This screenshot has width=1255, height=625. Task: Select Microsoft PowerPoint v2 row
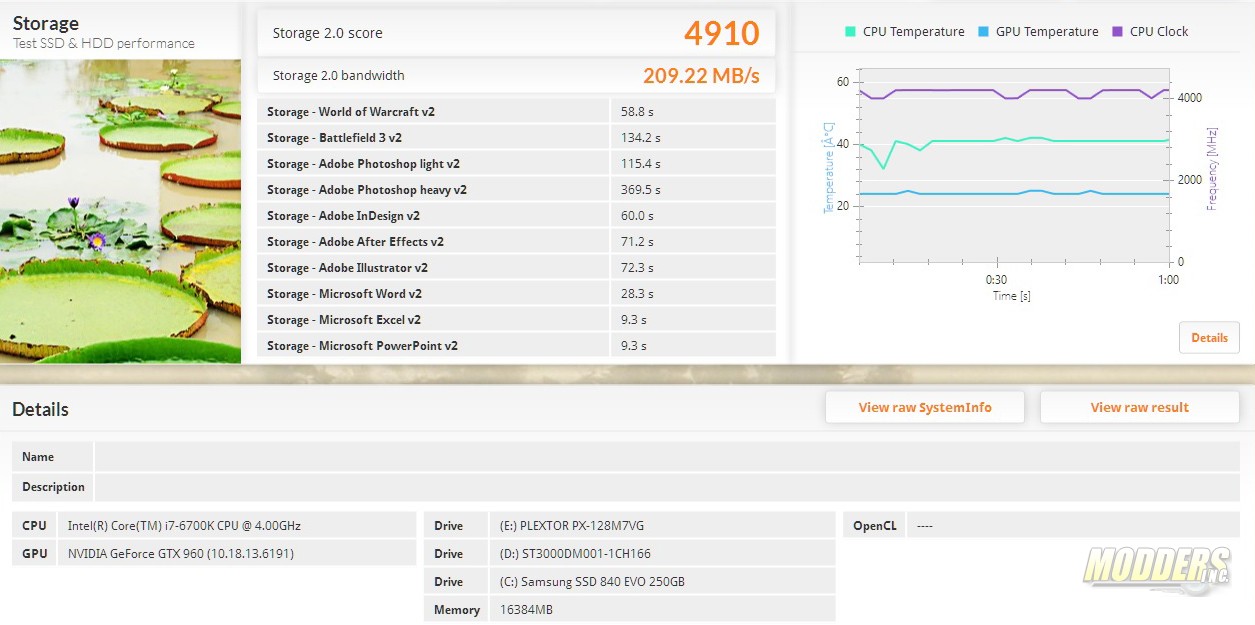(x=516, y=345)
